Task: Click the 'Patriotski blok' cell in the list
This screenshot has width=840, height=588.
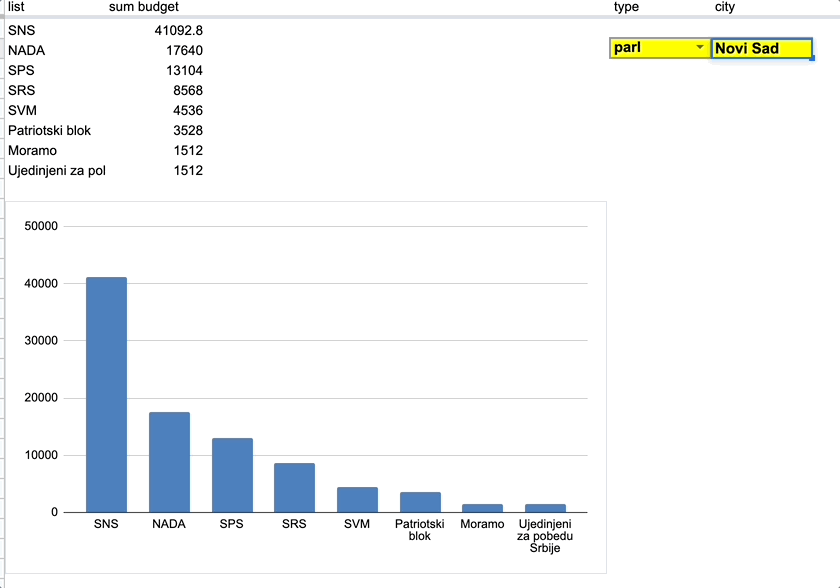Action: coord(49,131)
